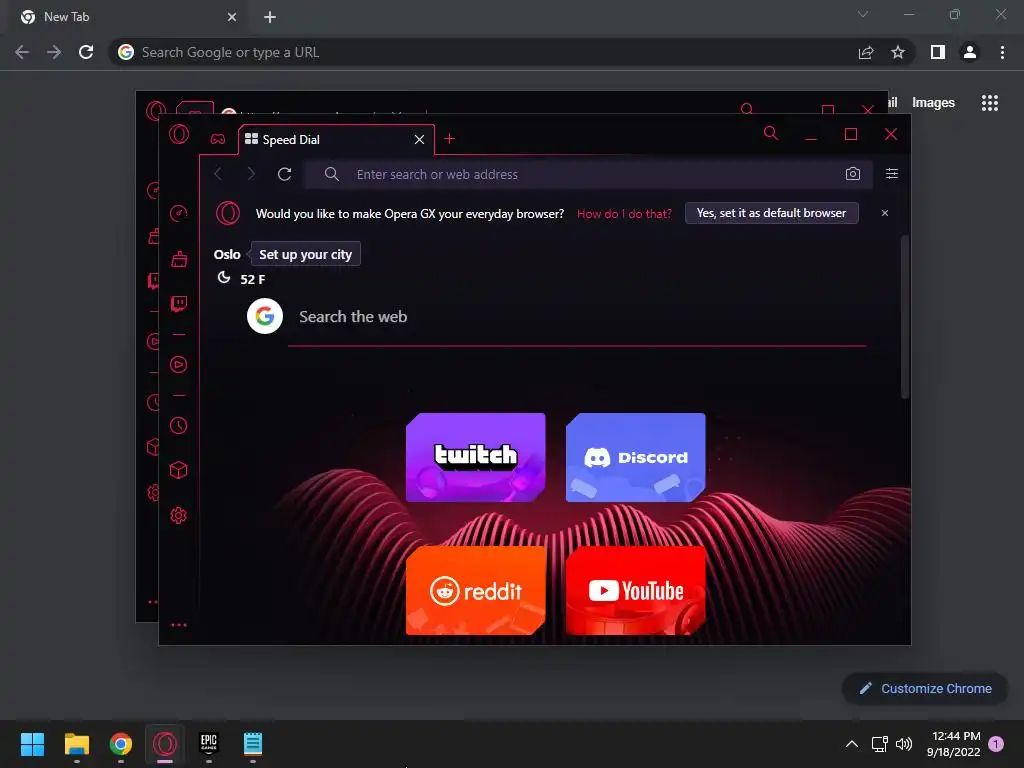Open sidebar setup three dots
The width and height of the screenshot is (1024, 768).
(x=179, y=625)
